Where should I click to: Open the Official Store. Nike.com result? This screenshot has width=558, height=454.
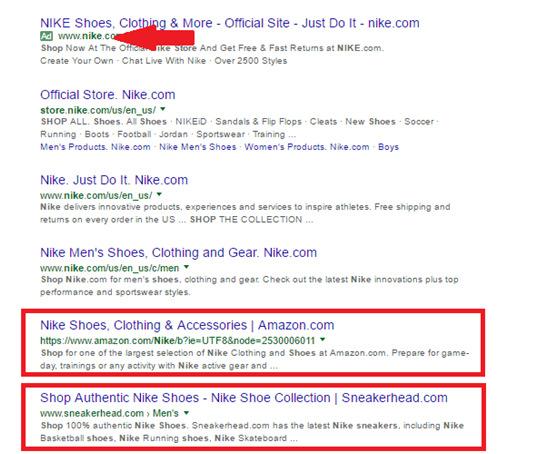[x=107, y=95]
